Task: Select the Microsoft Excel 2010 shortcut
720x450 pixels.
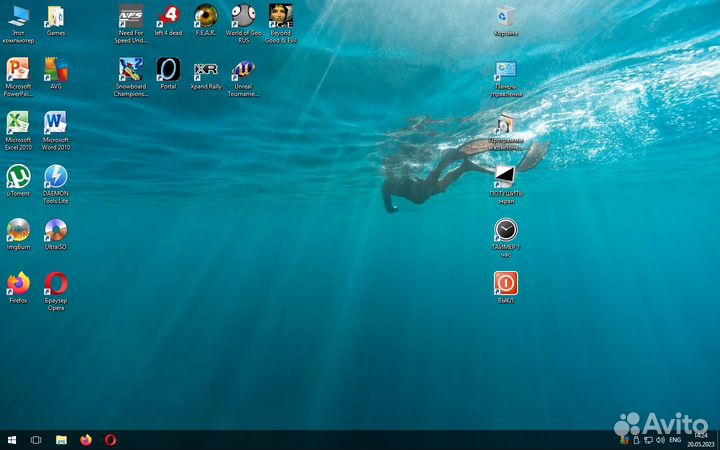Action: click(18, 123)
